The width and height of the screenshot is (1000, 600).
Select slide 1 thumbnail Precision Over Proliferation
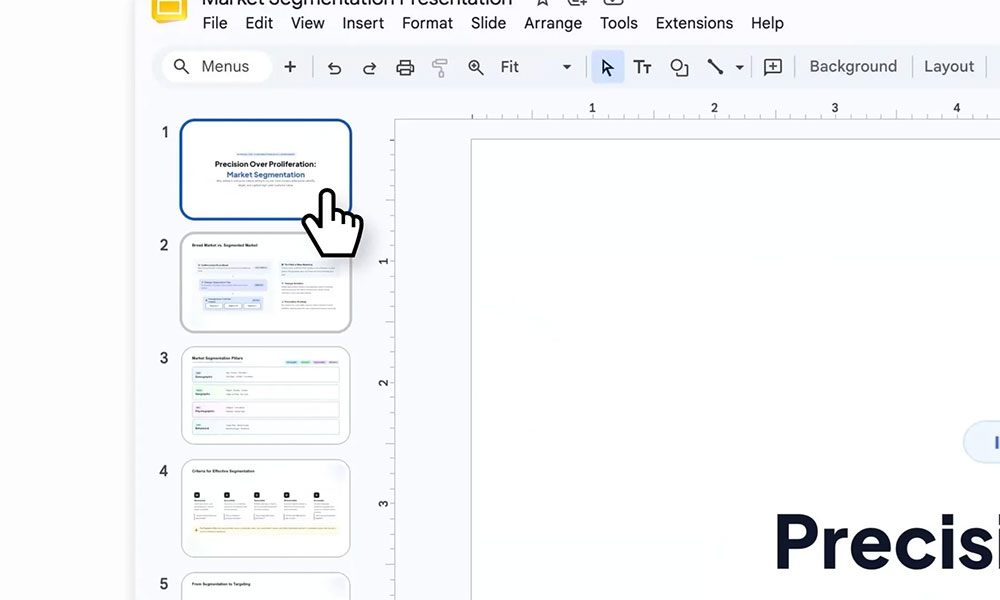pyautogui.click(x=265, y=170)
